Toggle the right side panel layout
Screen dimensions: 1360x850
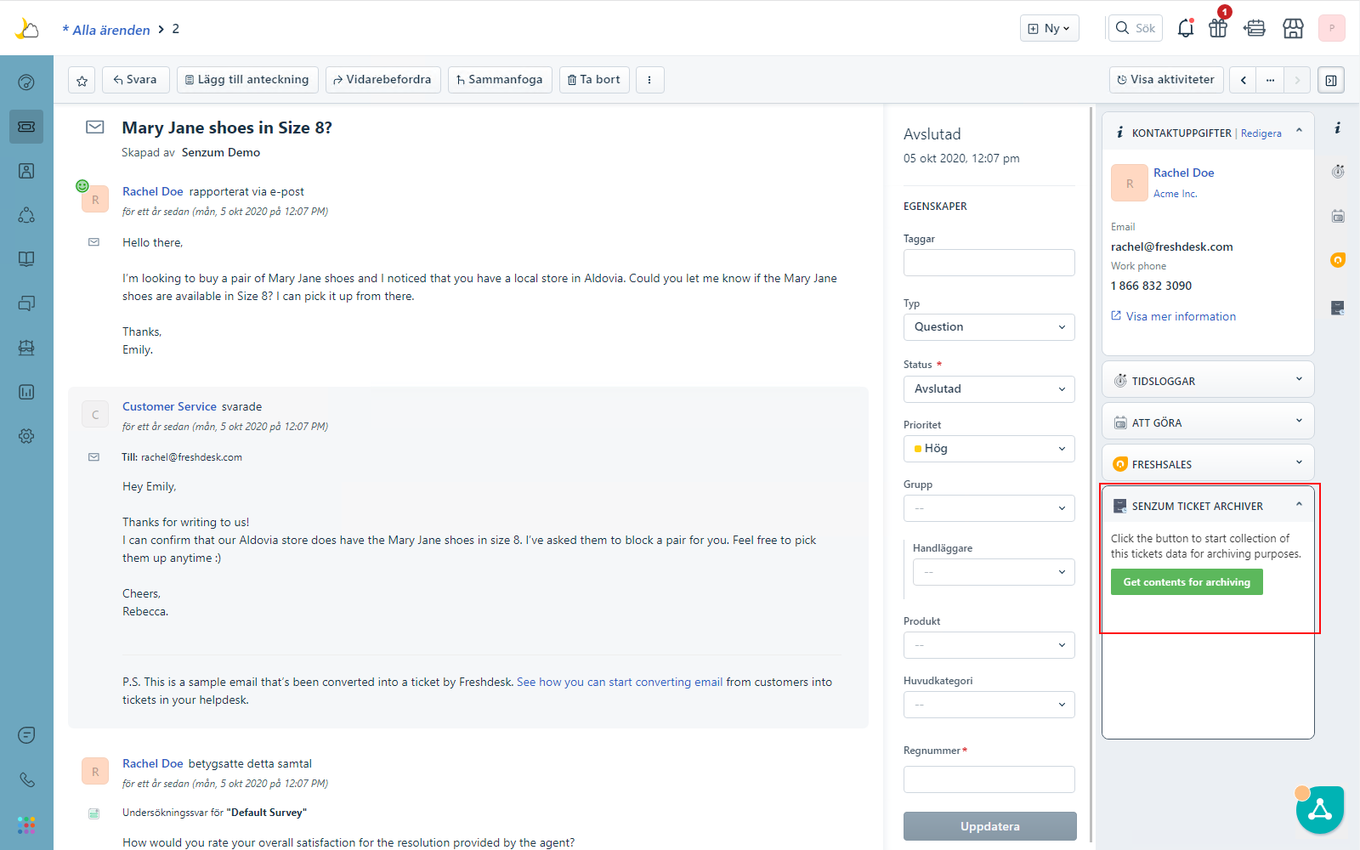1330,80
